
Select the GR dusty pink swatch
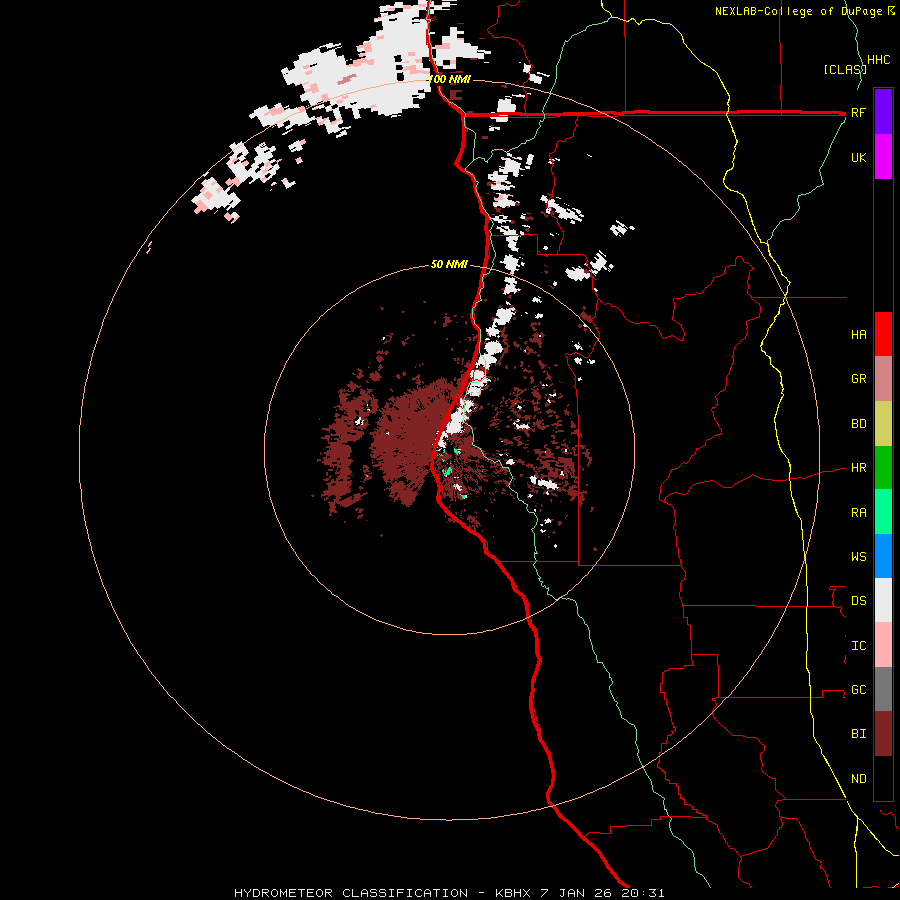click(x=883, y=379)
